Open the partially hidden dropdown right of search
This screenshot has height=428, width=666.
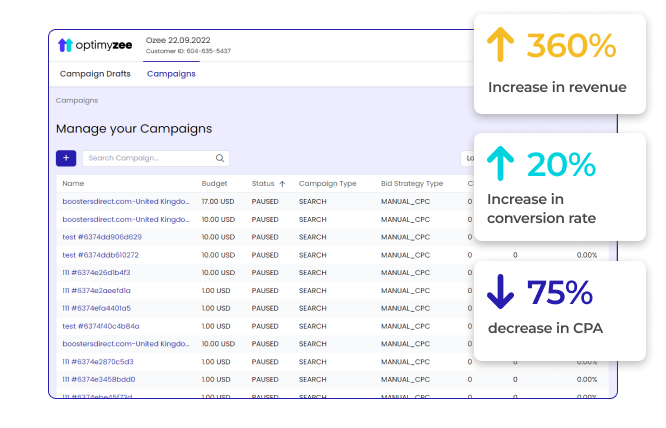click(466, 158)
